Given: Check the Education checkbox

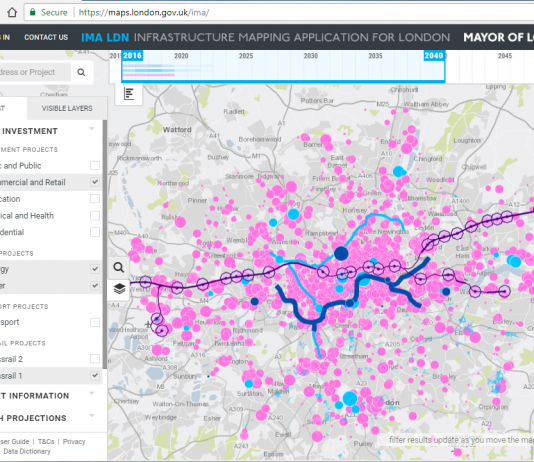Looking at the screenshot, I should tap(95, 198).
